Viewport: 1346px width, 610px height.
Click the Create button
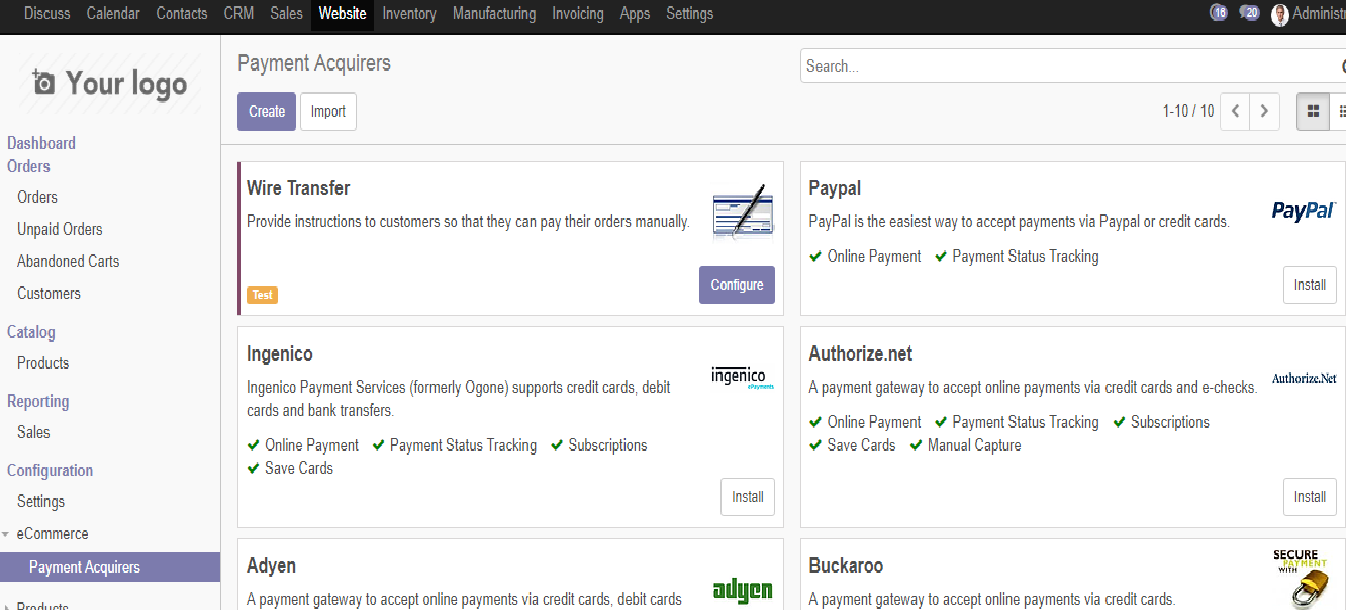click(267, 112)
